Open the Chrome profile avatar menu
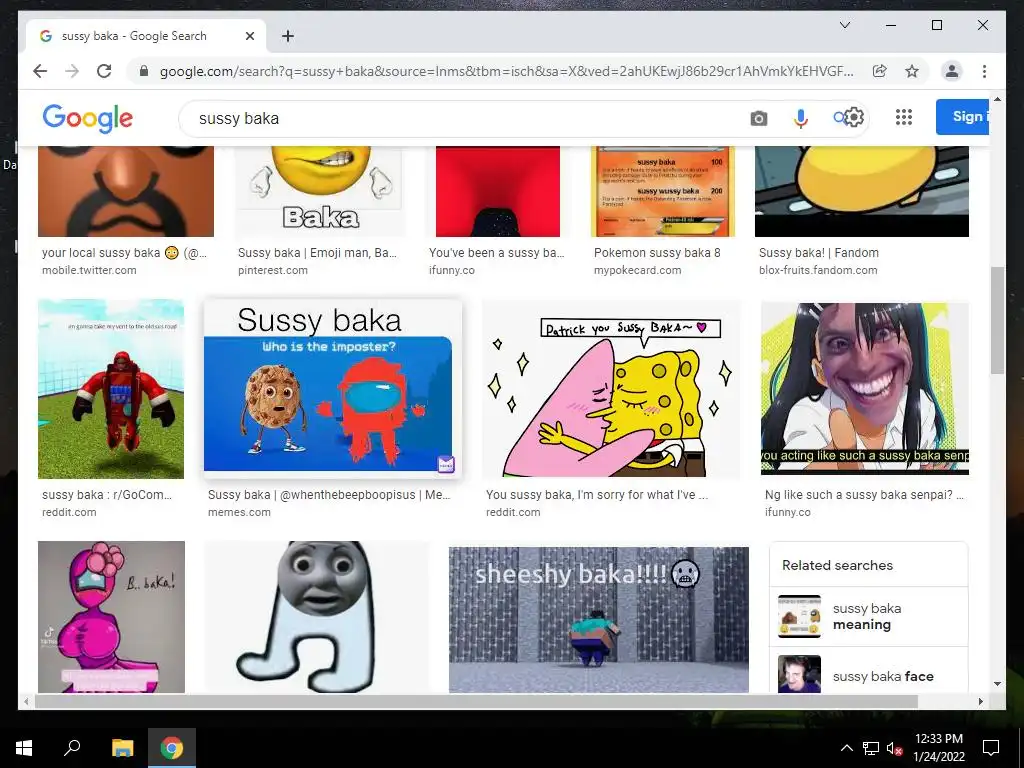1024x768 pixels. point(952,71)
